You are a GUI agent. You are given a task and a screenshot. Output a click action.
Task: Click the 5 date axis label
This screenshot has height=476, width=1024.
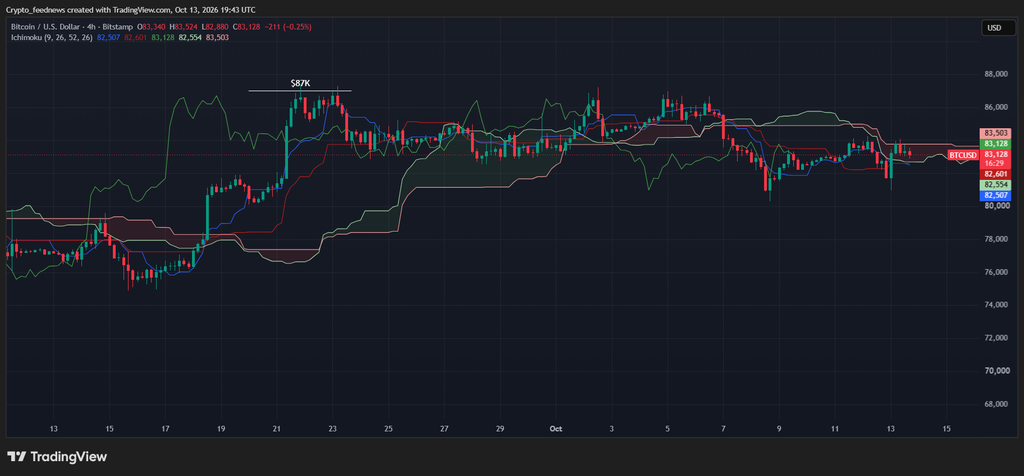[667, 429]
